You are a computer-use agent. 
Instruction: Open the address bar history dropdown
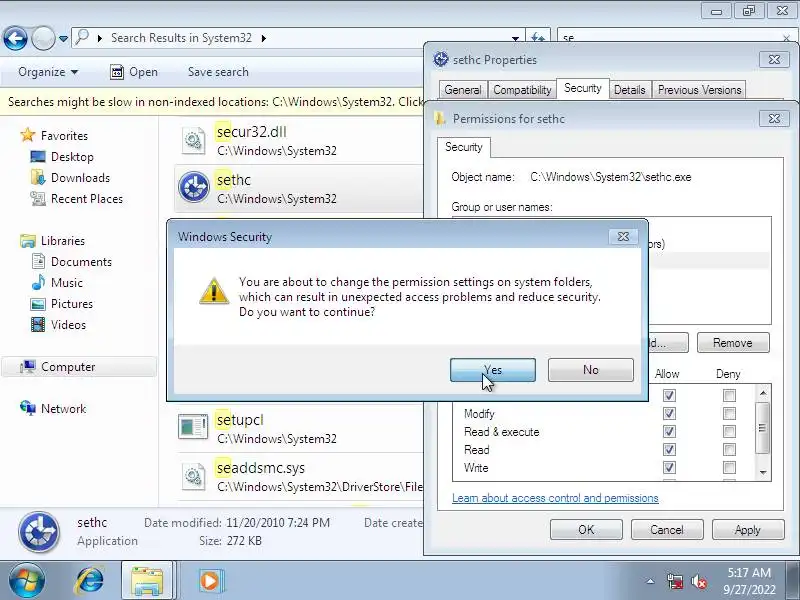pyautogui.click(x=515, y=38)
